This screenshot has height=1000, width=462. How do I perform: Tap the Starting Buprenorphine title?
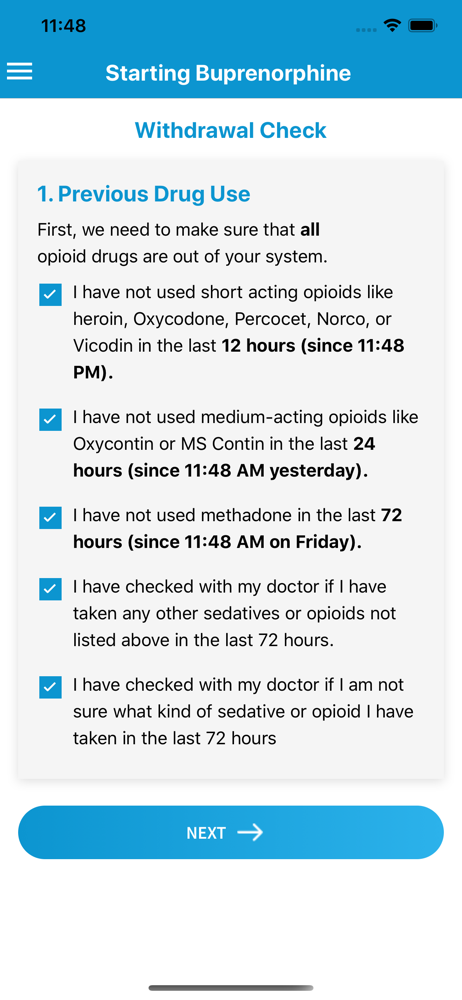(228, 73)
